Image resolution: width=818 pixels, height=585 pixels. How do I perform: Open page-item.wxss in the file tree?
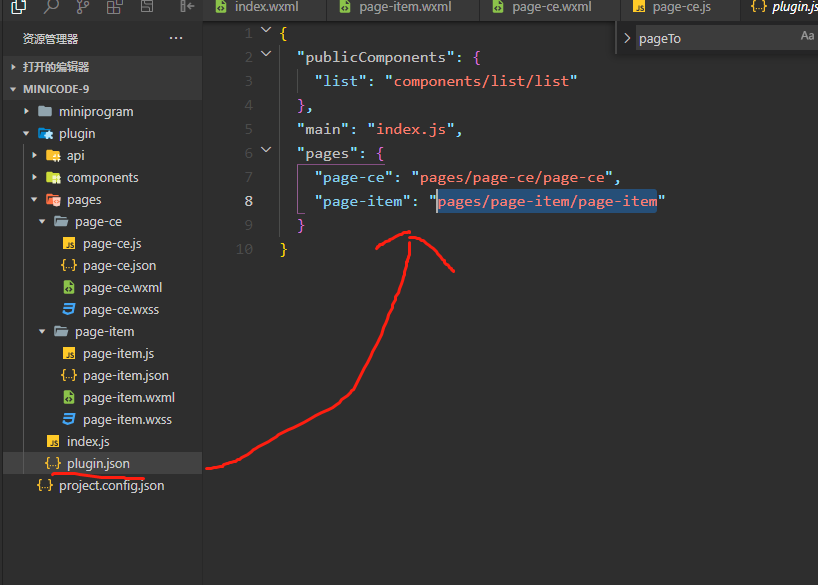pyautogui.click(x=127, y=420)
